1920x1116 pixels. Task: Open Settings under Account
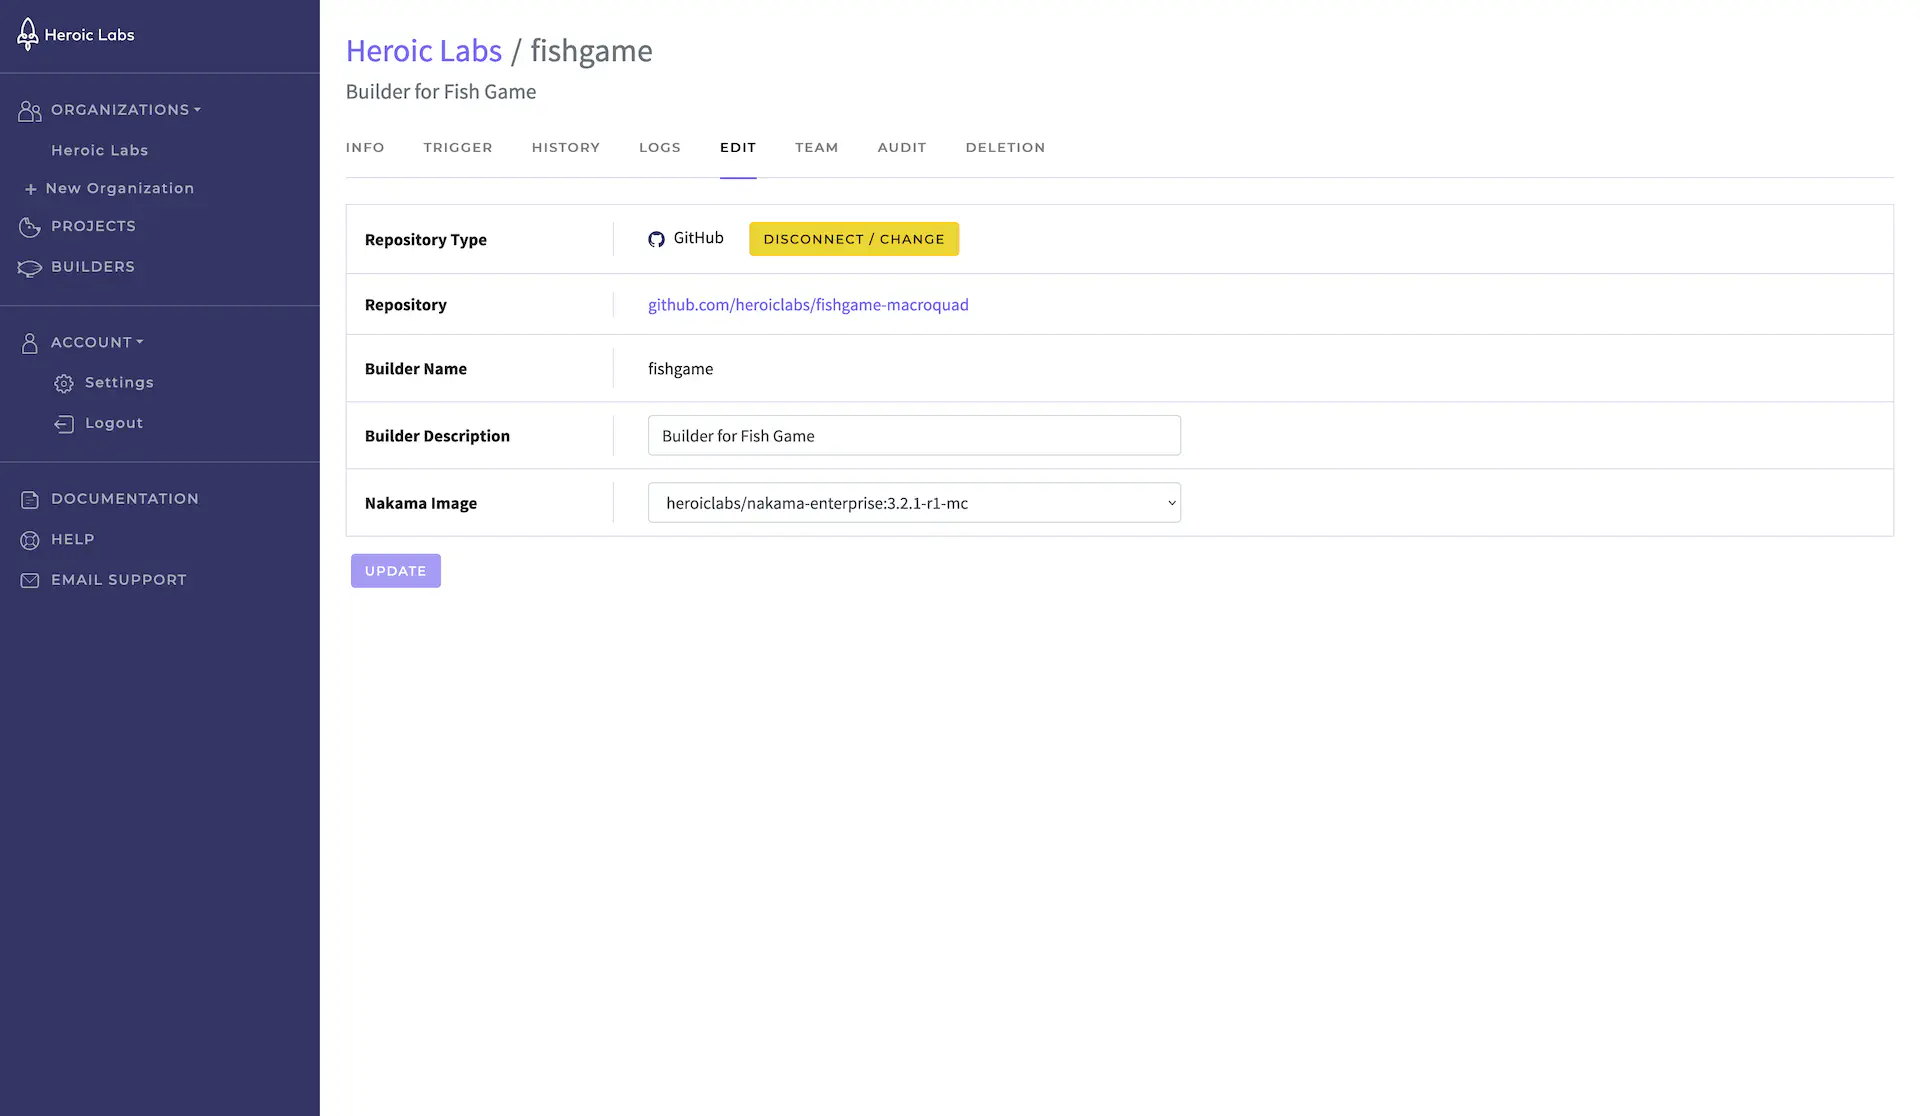pyautogui.click(x=119, y=382)
